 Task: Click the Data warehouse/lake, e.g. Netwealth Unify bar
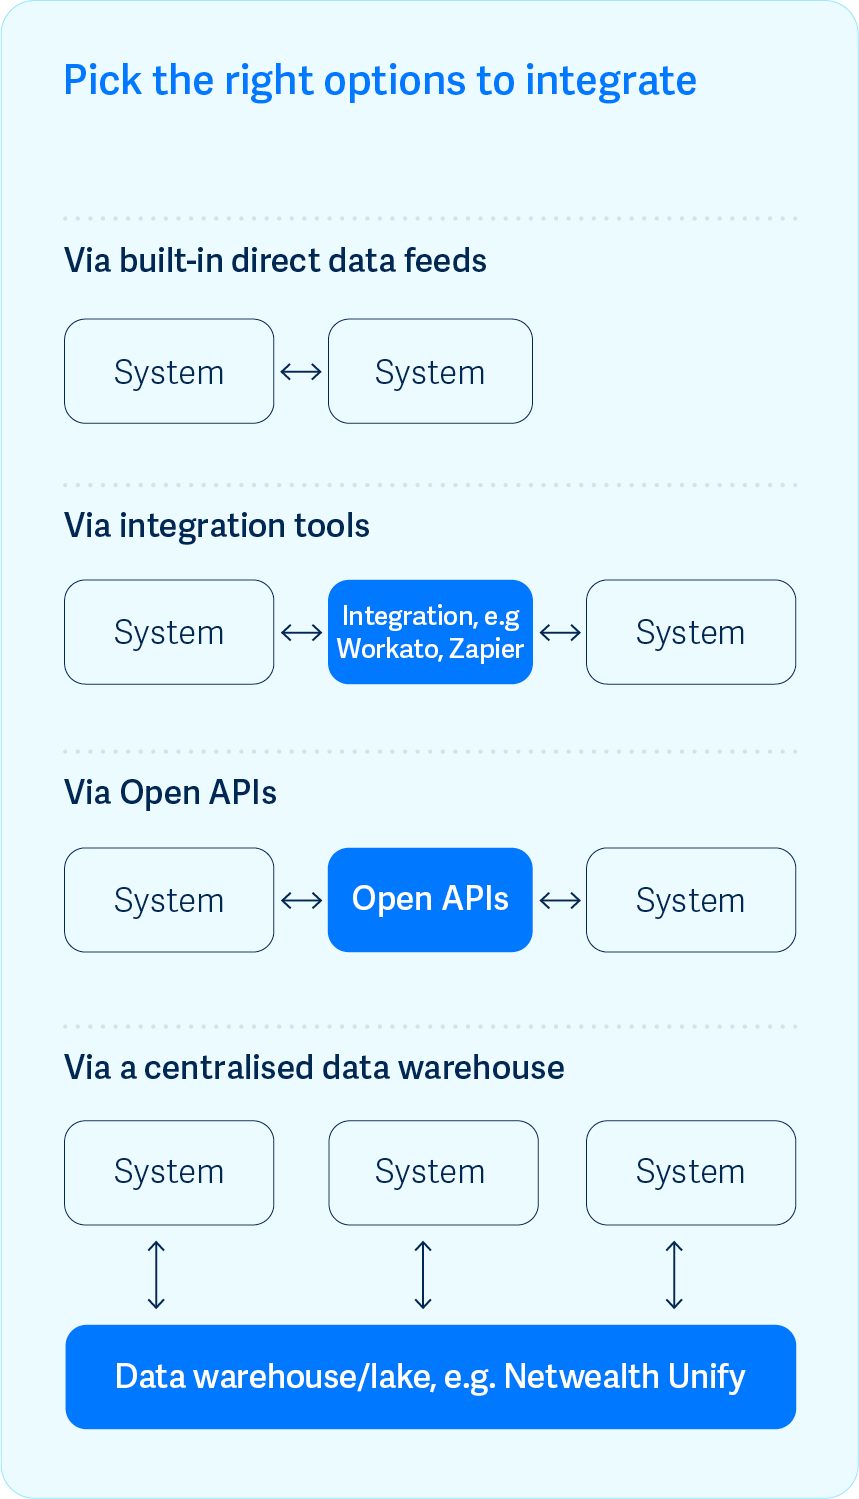coord(430,1377)
